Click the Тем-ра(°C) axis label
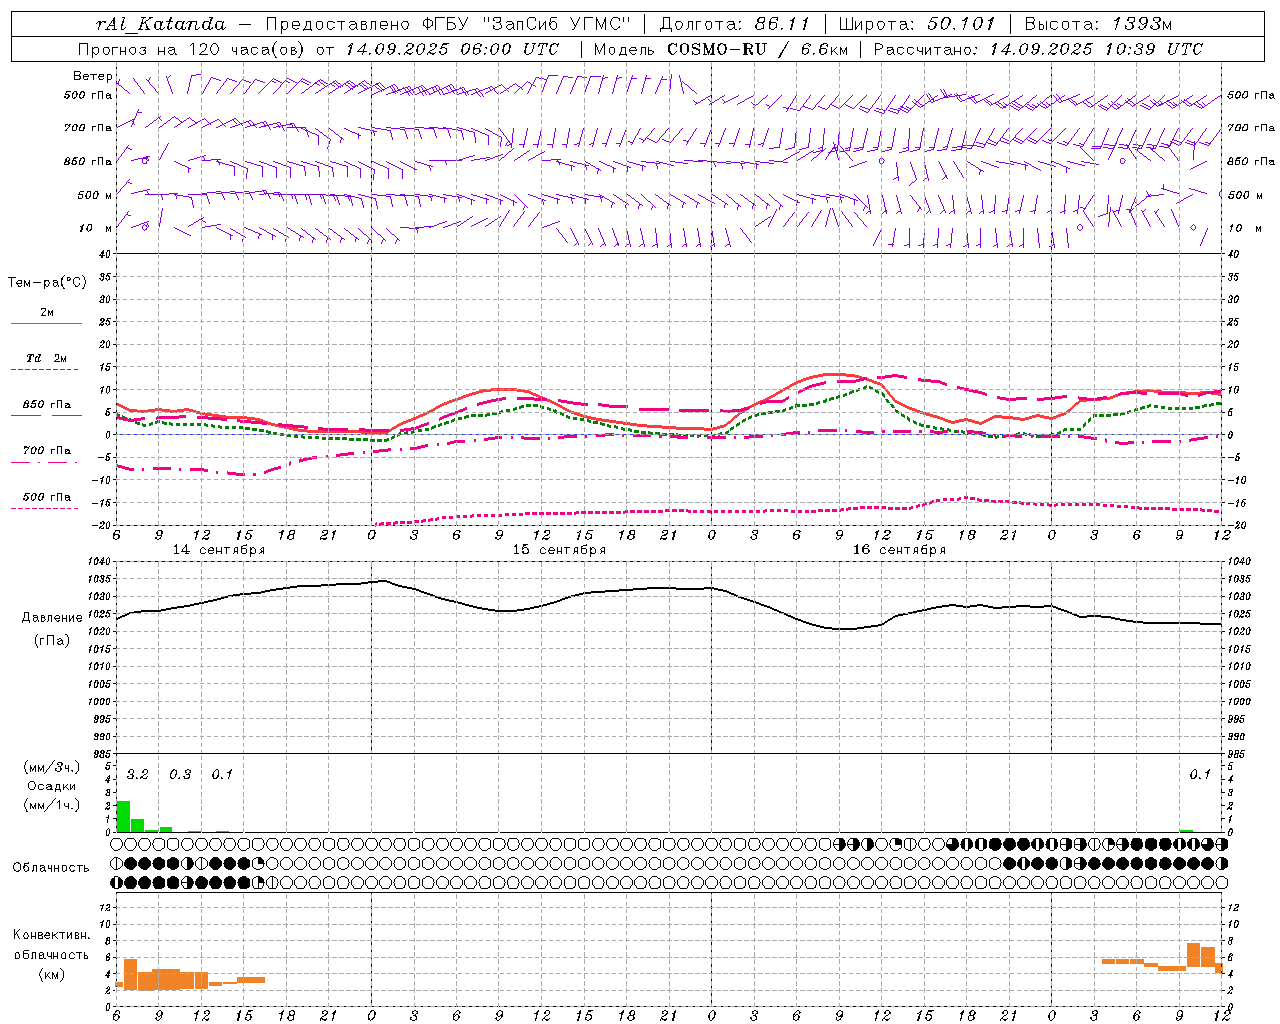 coord(47,283)
